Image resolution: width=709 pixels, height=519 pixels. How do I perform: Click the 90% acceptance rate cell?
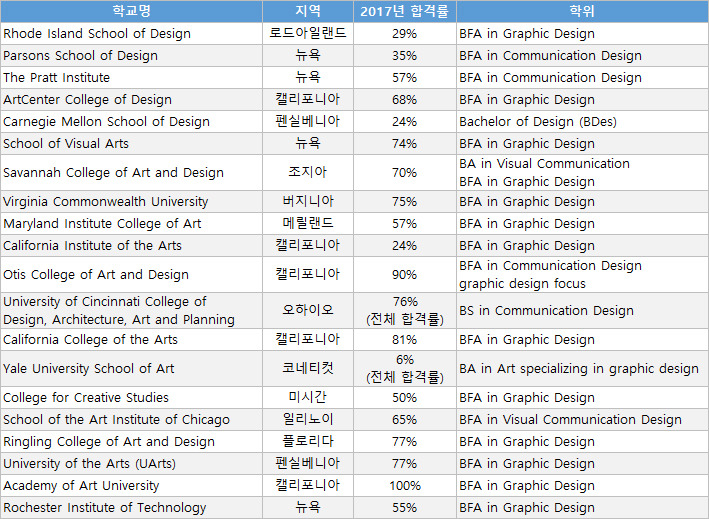(405, 274)
